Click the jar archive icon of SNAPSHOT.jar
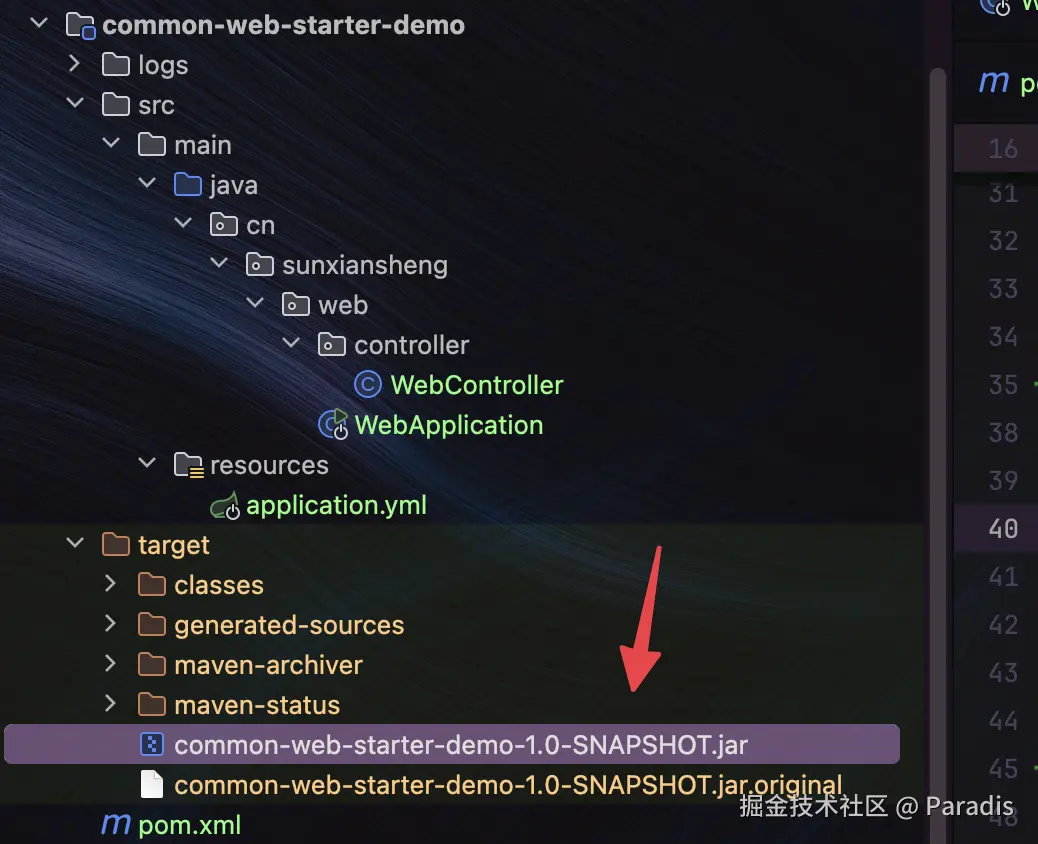Screen dimensions: 1038x844 click(x=152, y=745)
